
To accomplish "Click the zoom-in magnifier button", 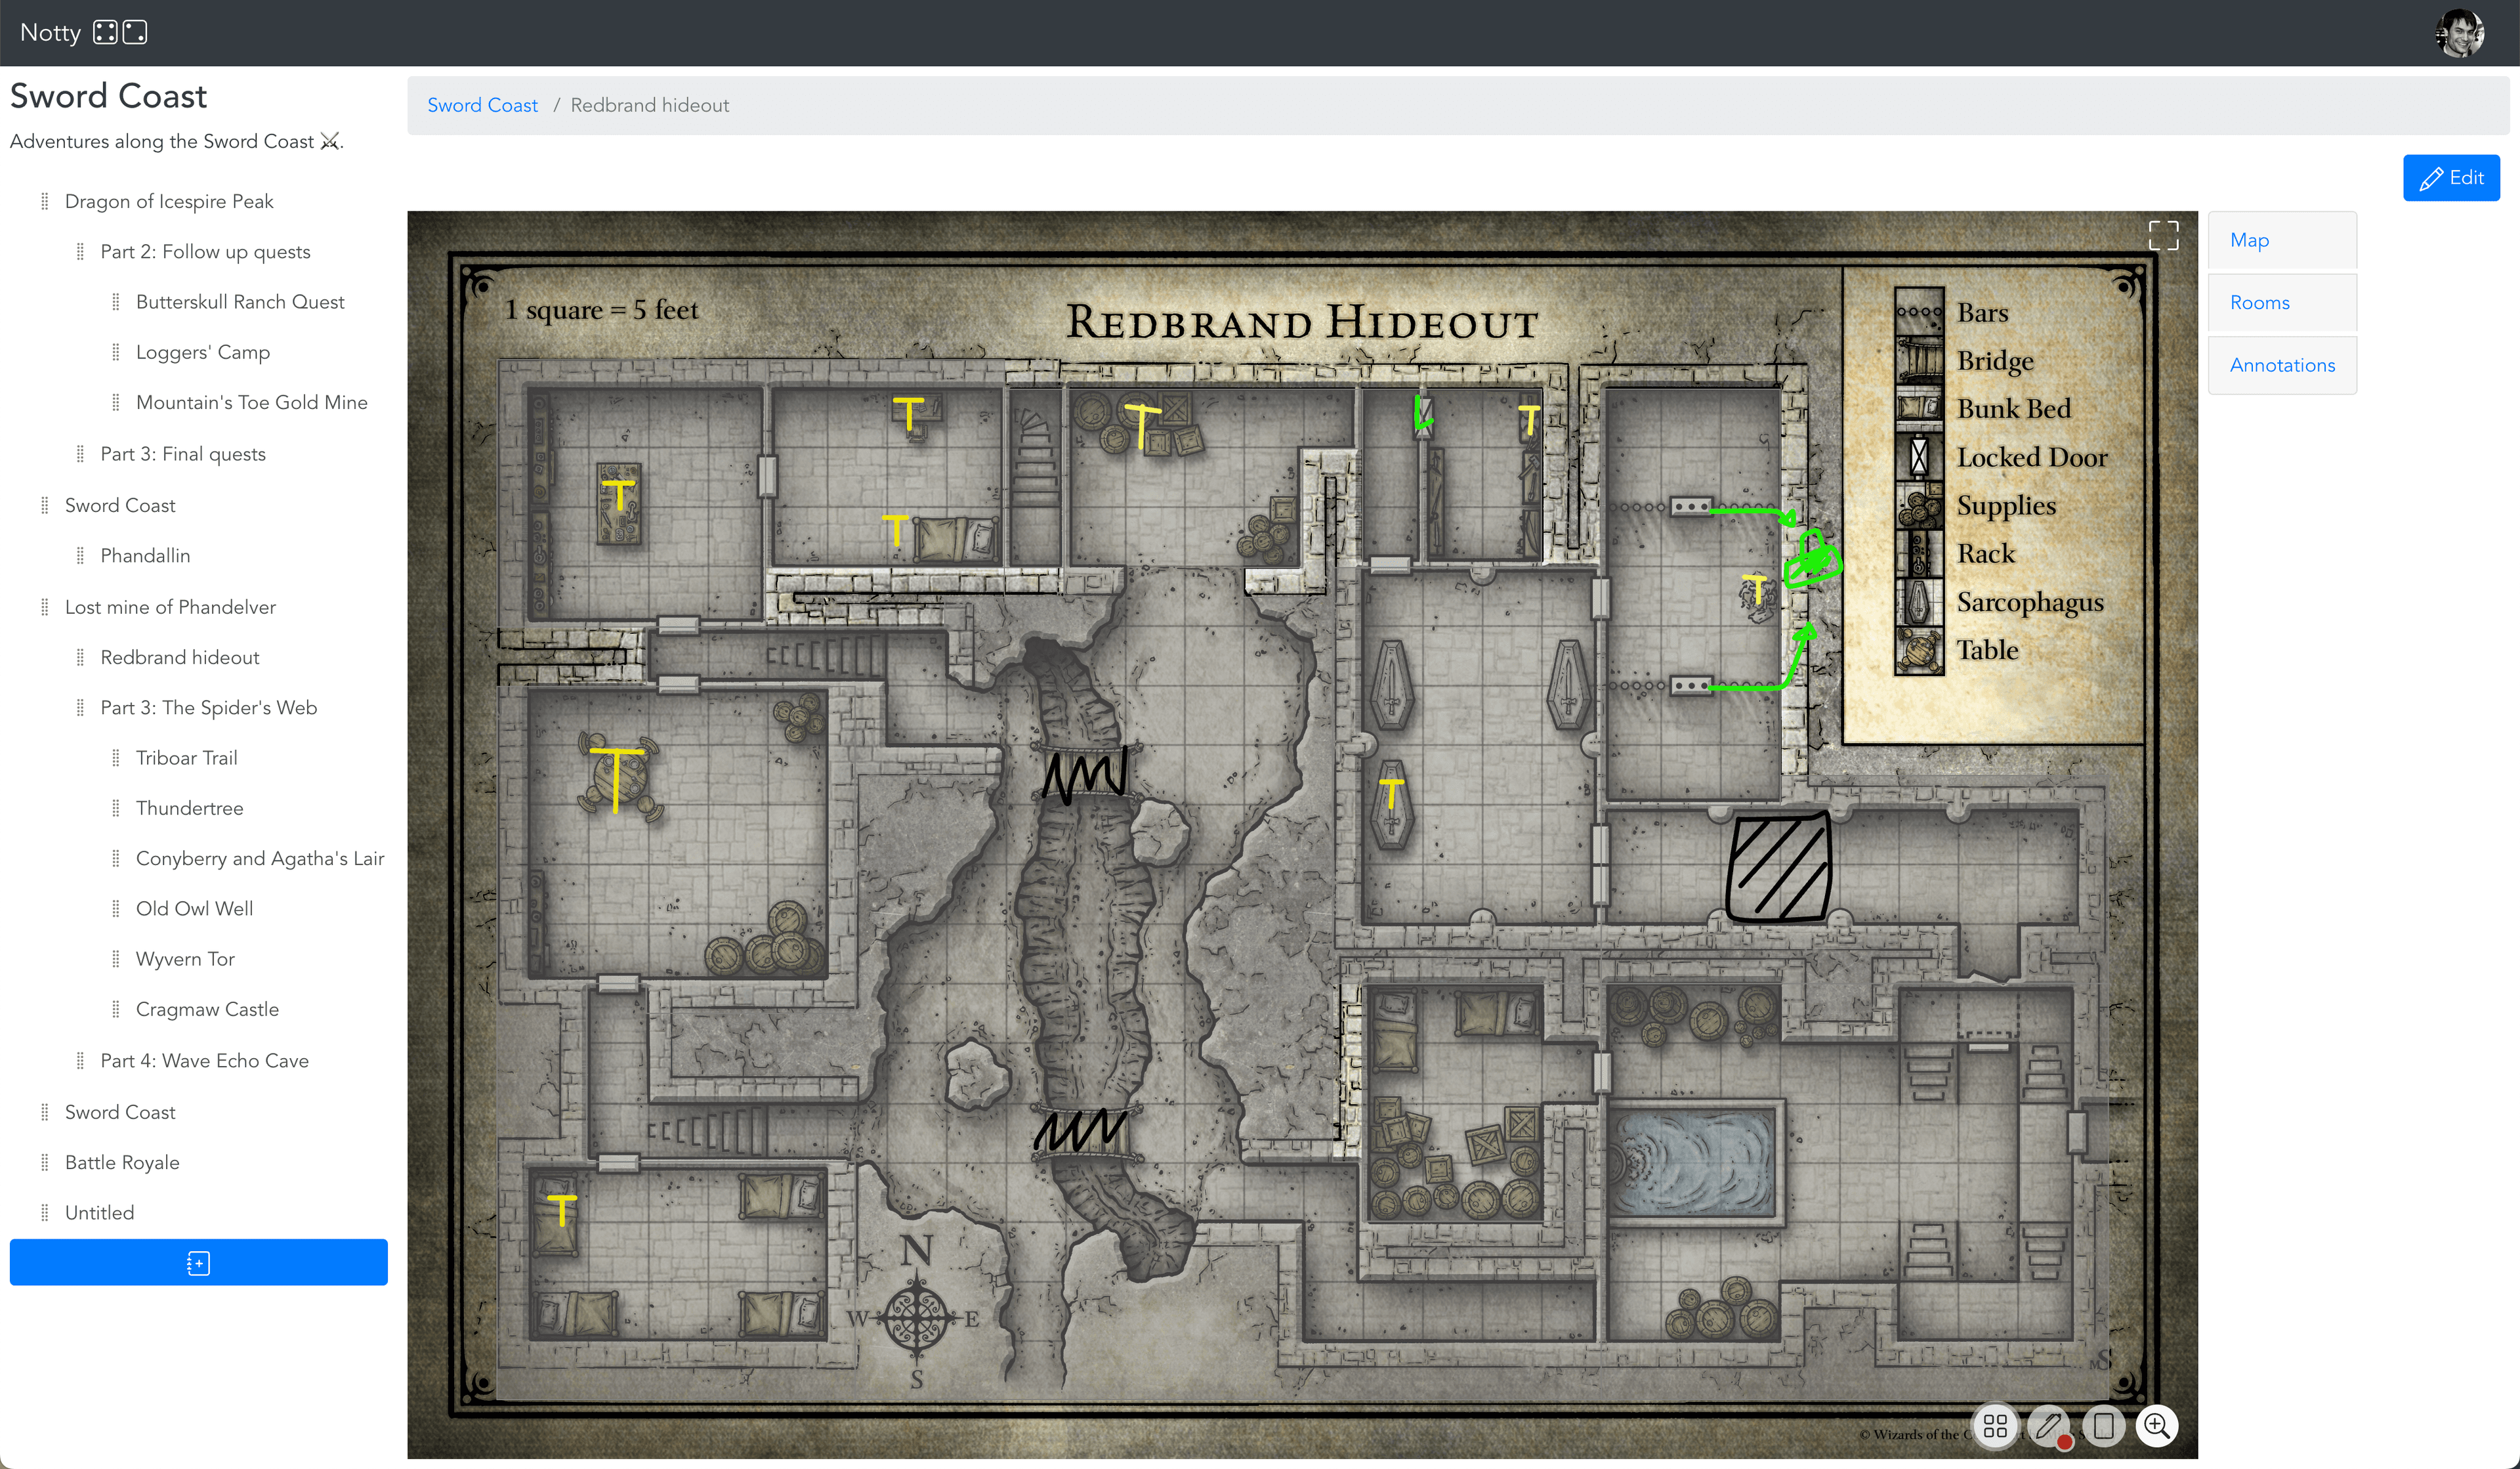I will [2157, 1425].
